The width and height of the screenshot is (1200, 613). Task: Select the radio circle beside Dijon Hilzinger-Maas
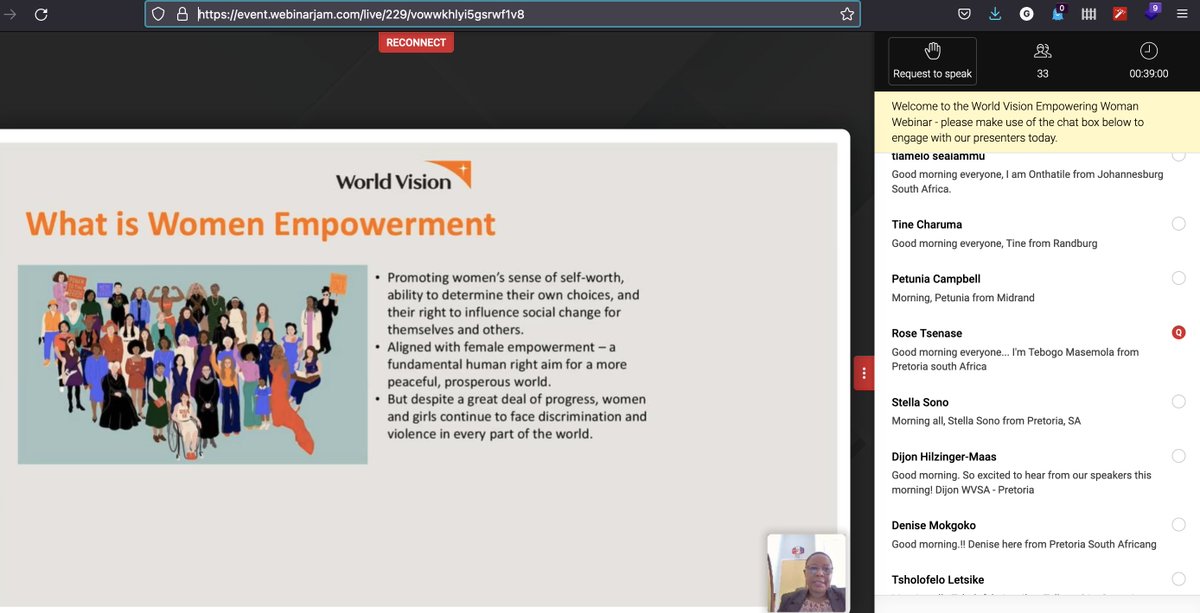tap(1178, 456)
